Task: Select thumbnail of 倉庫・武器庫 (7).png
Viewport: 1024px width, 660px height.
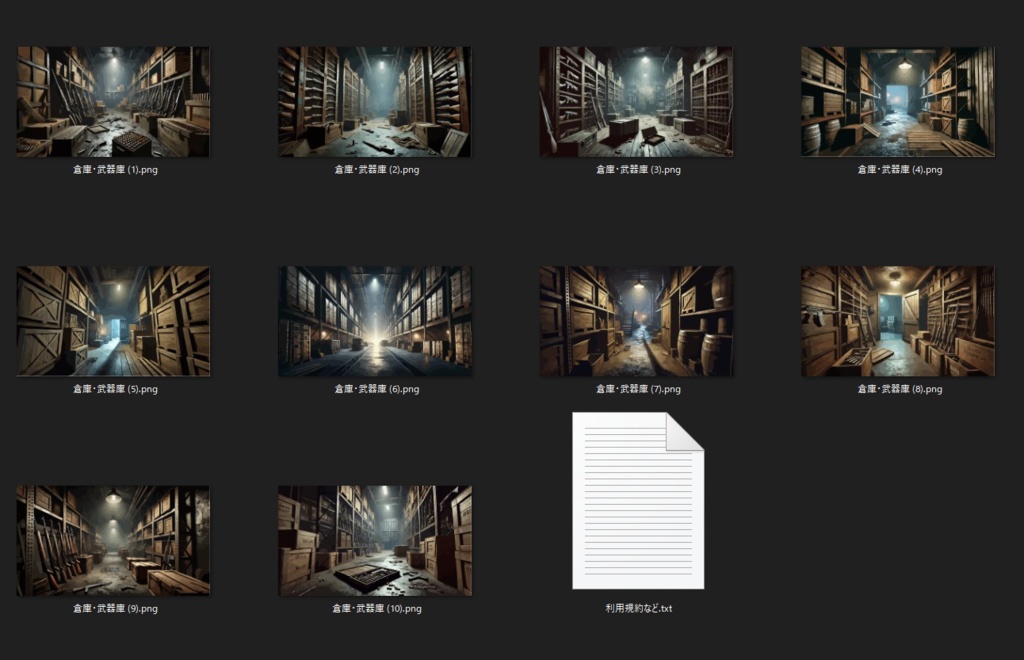Action: tap(636, 321)
